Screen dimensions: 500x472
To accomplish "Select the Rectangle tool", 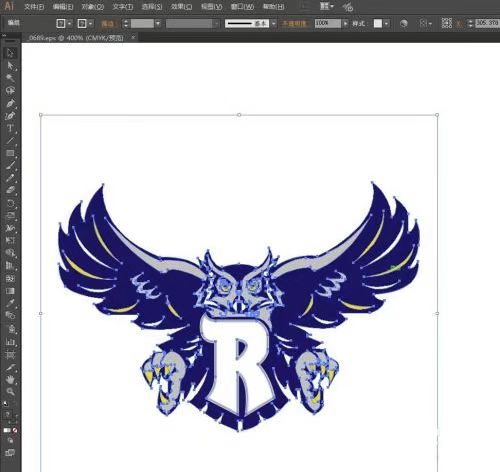I will 10,153.
